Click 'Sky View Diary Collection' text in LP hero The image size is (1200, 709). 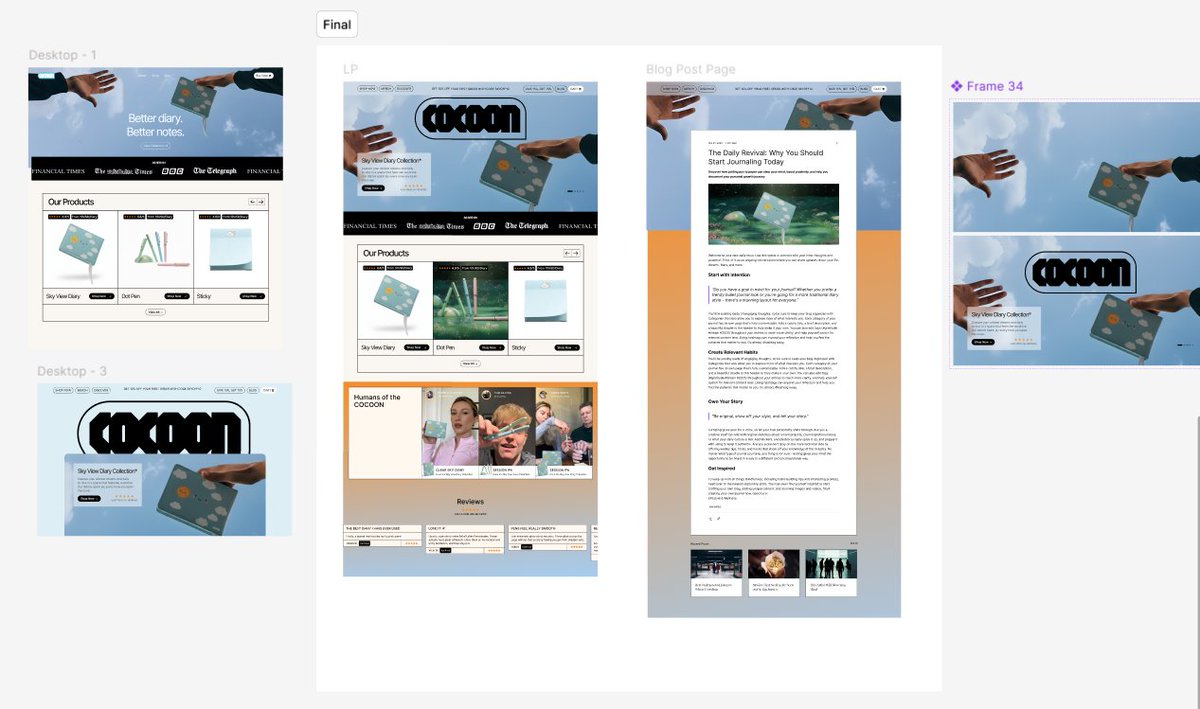392,160
